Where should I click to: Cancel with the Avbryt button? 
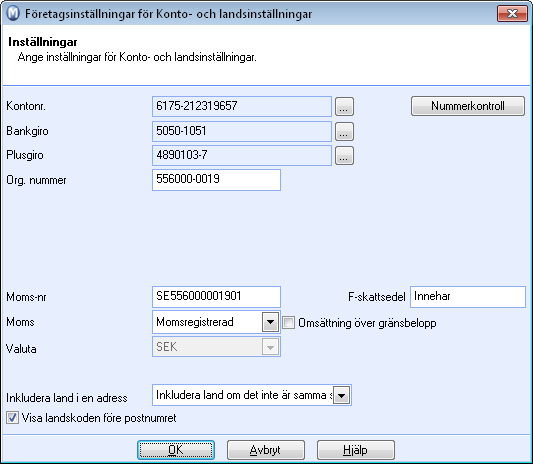266,450
